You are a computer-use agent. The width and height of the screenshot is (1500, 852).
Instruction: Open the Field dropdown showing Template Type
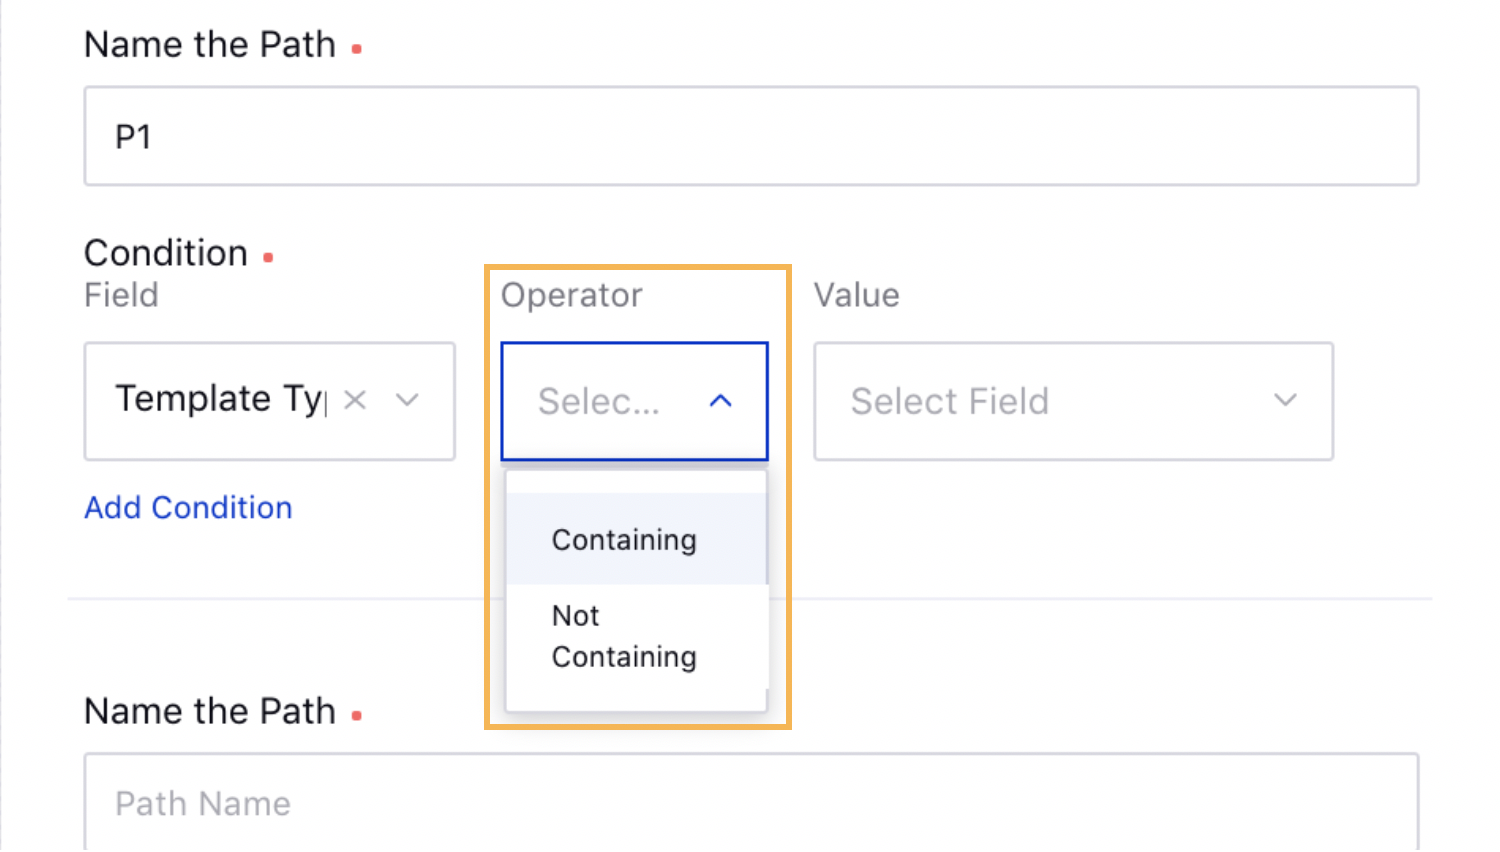(x=270, y=401)
